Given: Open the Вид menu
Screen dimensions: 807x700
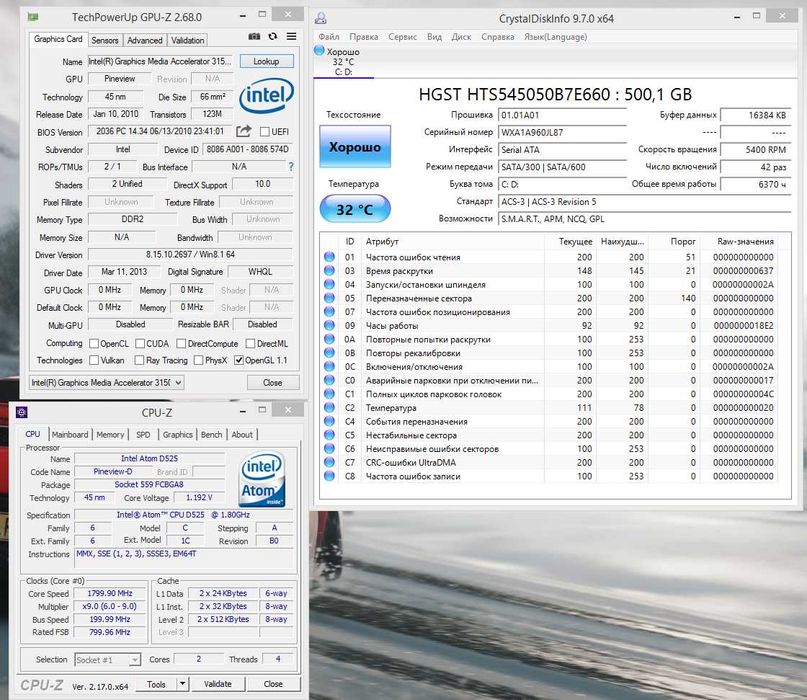Looking at the screenshot, I should click(434, 37).
